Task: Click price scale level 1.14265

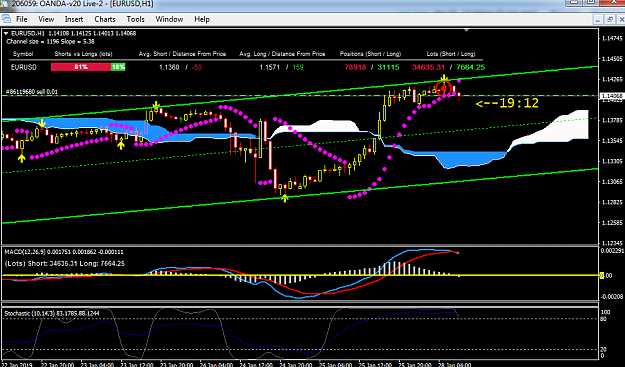Action: [x=611, y=79]
